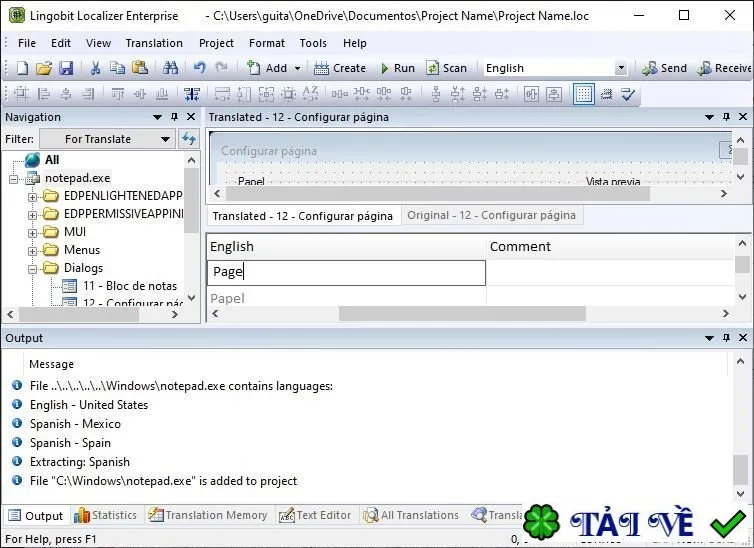Viewport: 754px width, 548px height.
Task: Open the File menu
Action: click(27, 43)
